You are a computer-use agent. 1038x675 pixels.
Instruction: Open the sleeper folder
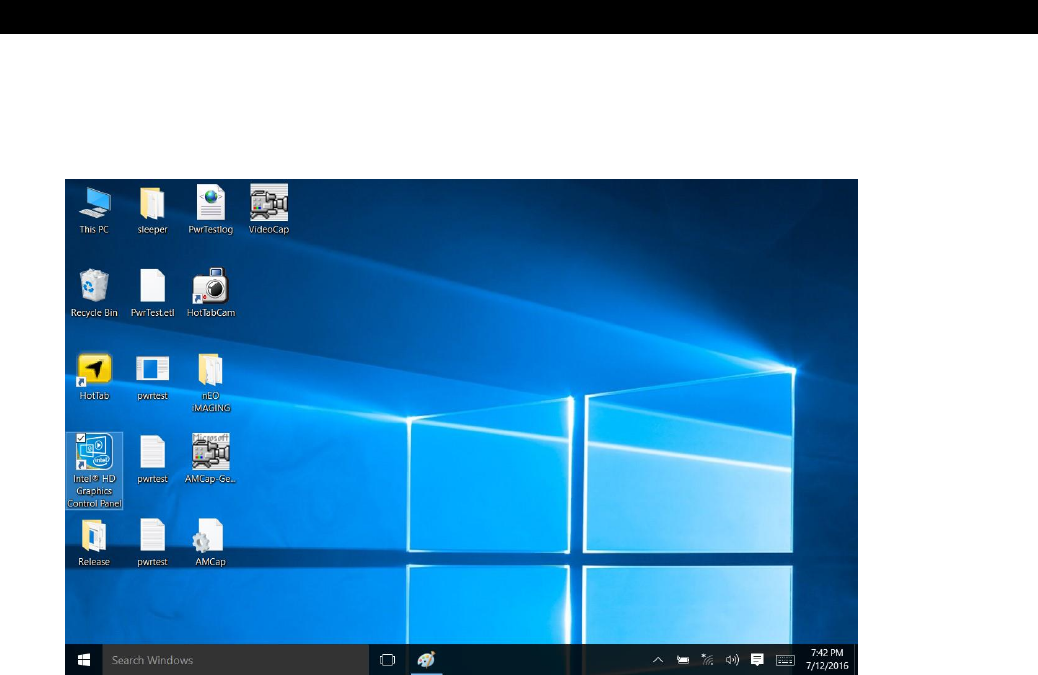click(x=152, y=203)
